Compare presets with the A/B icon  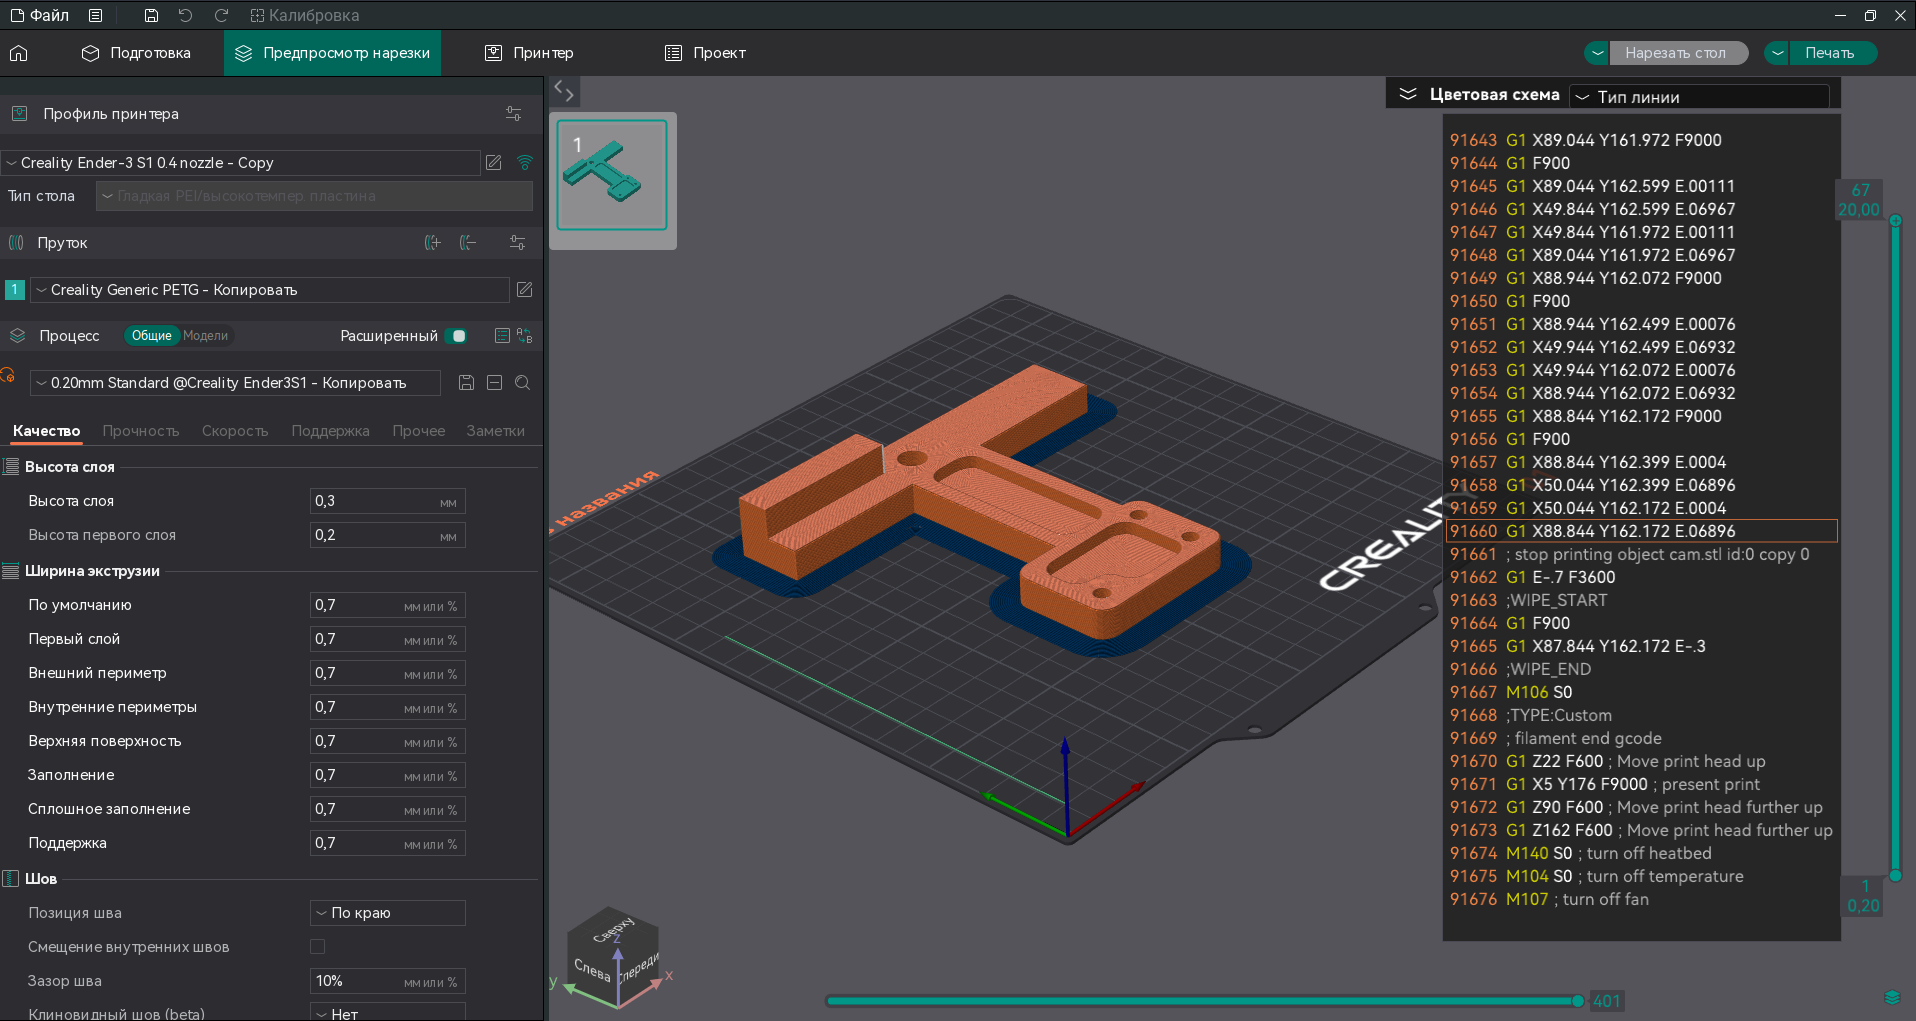[525, 336]
